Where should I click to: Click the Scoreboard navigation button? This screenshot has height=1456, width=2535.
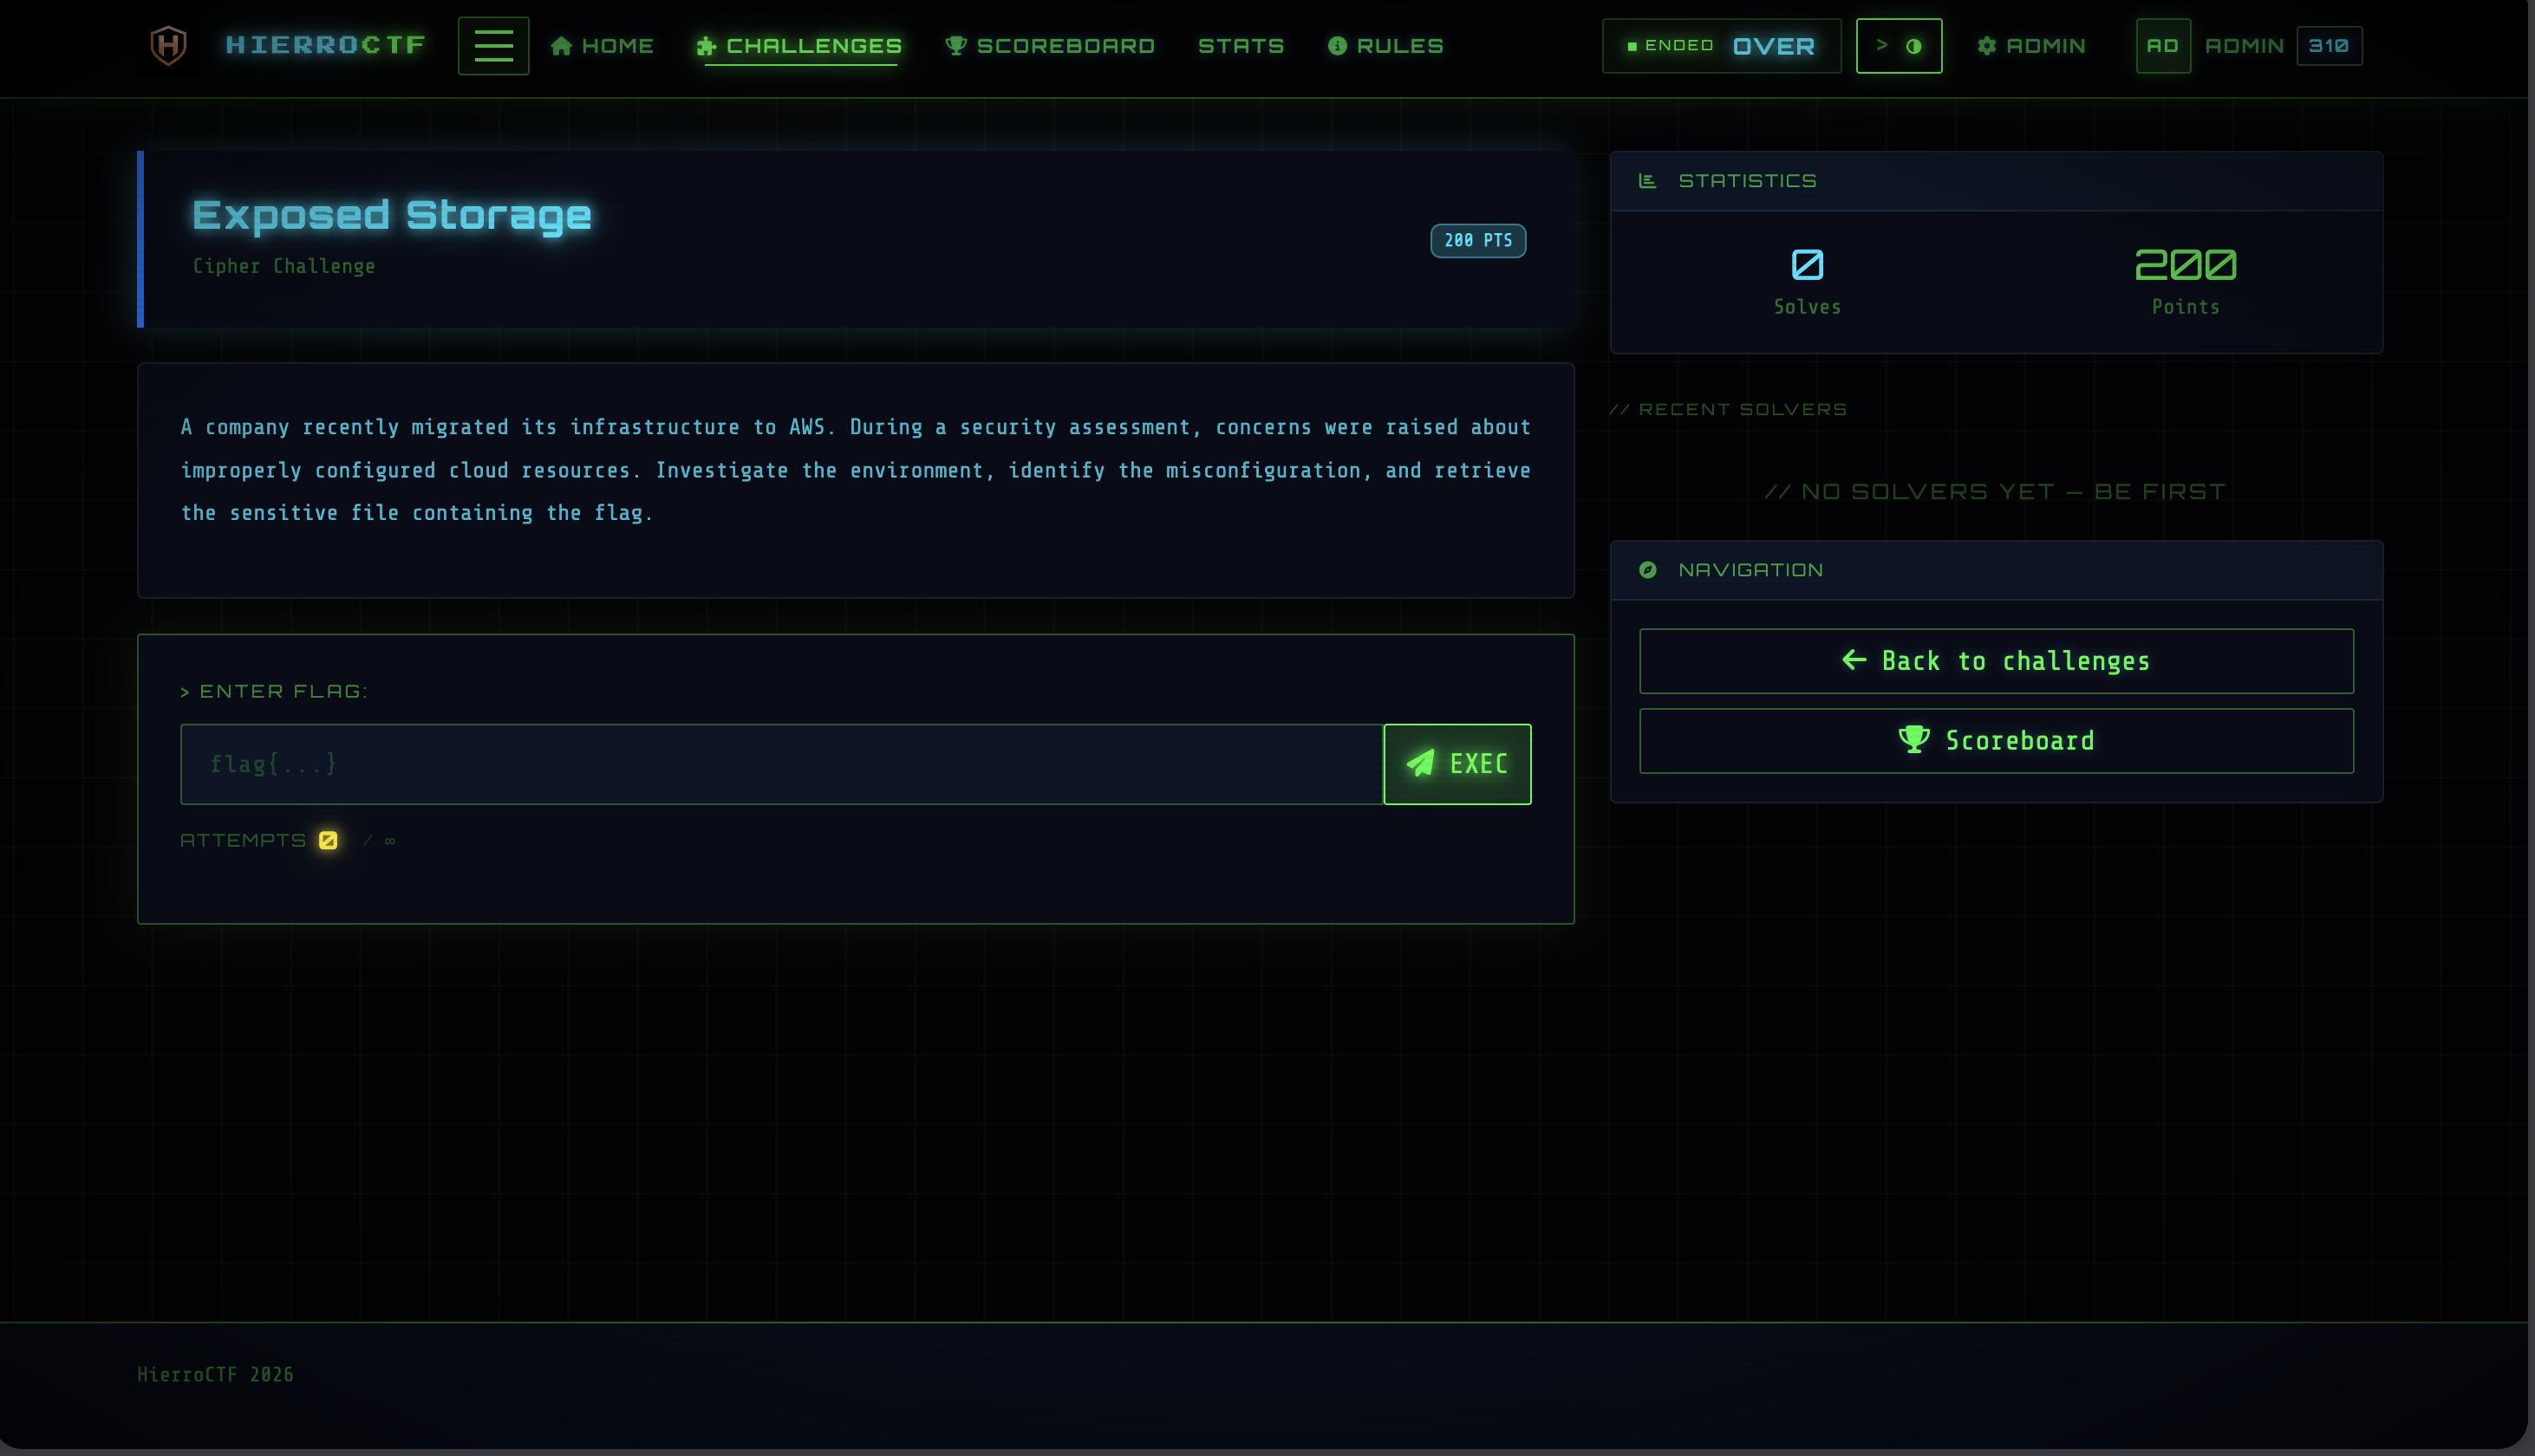[x=1996, y=741]
